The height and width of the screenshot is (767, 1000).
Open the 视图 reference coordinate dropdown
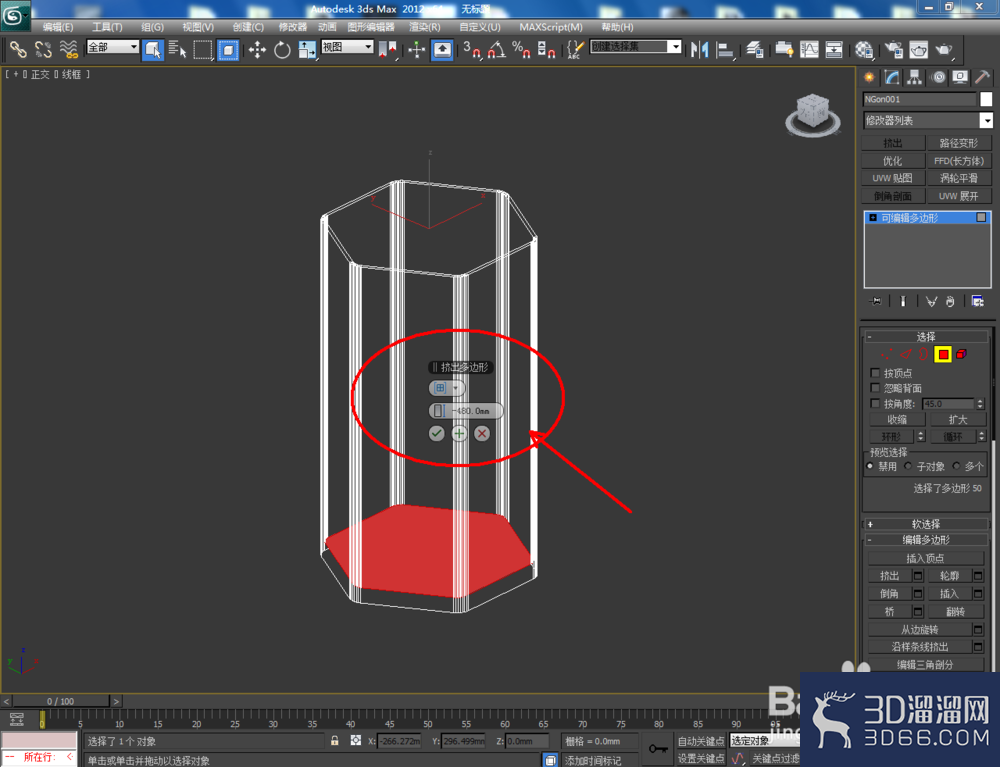(x=347, y=47)
